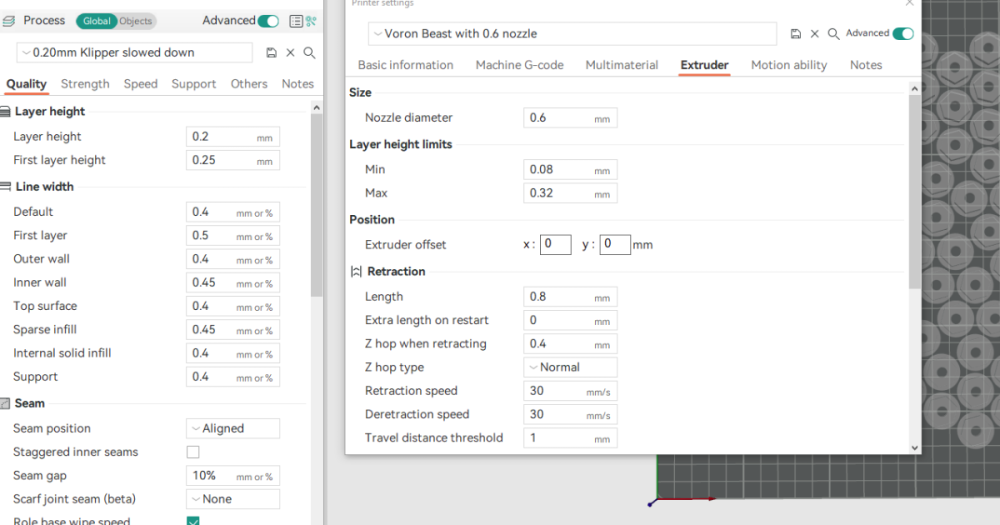Screen dimensions: 1000x525
Task: Close the Printer settings dialog
Action: [x=909, y=3]
